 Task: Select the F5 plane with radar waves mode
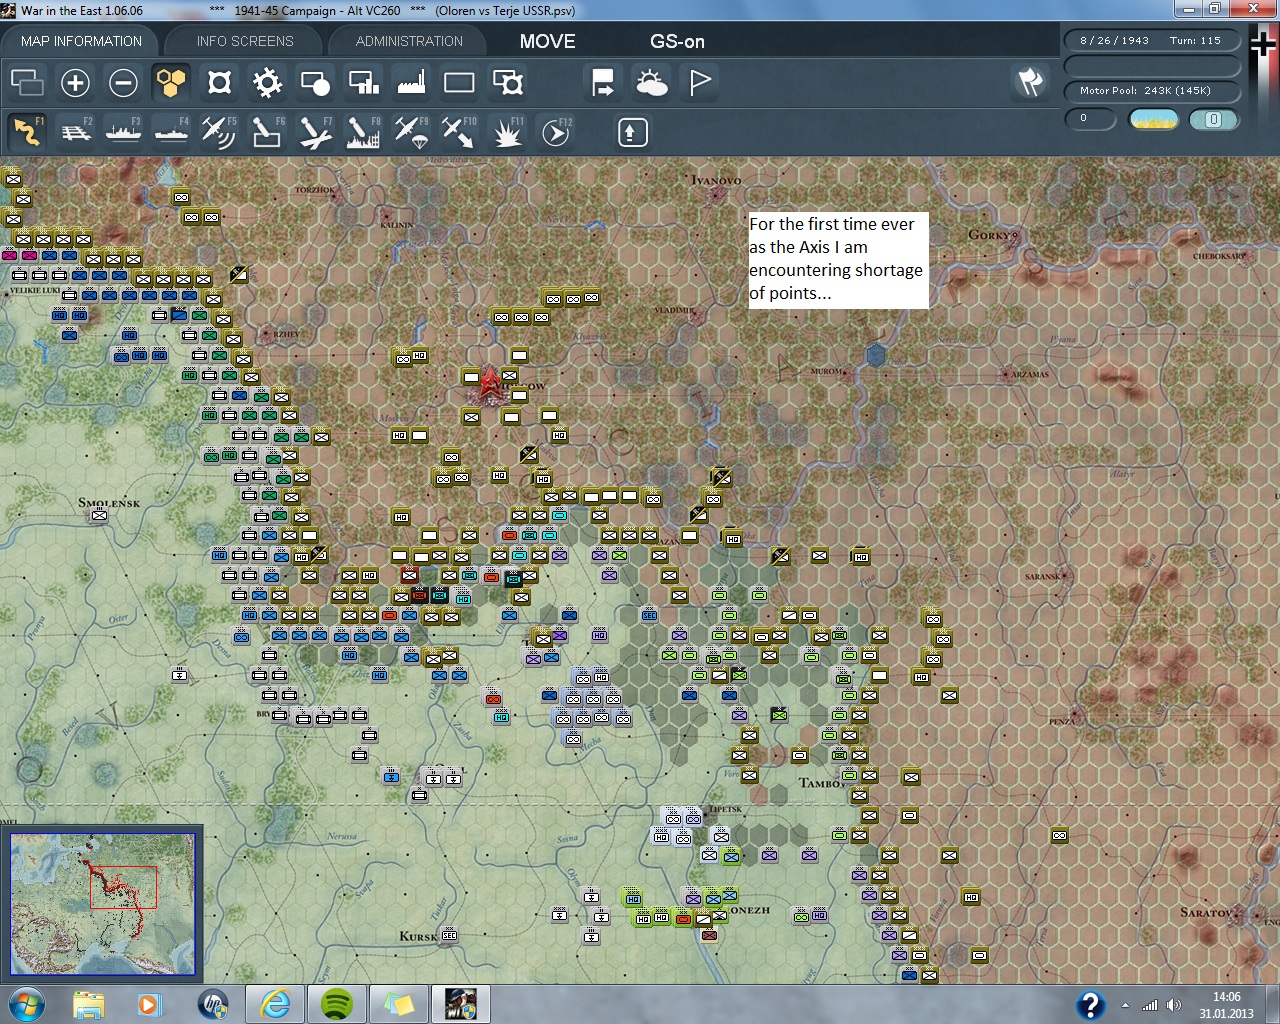[219, 132]
